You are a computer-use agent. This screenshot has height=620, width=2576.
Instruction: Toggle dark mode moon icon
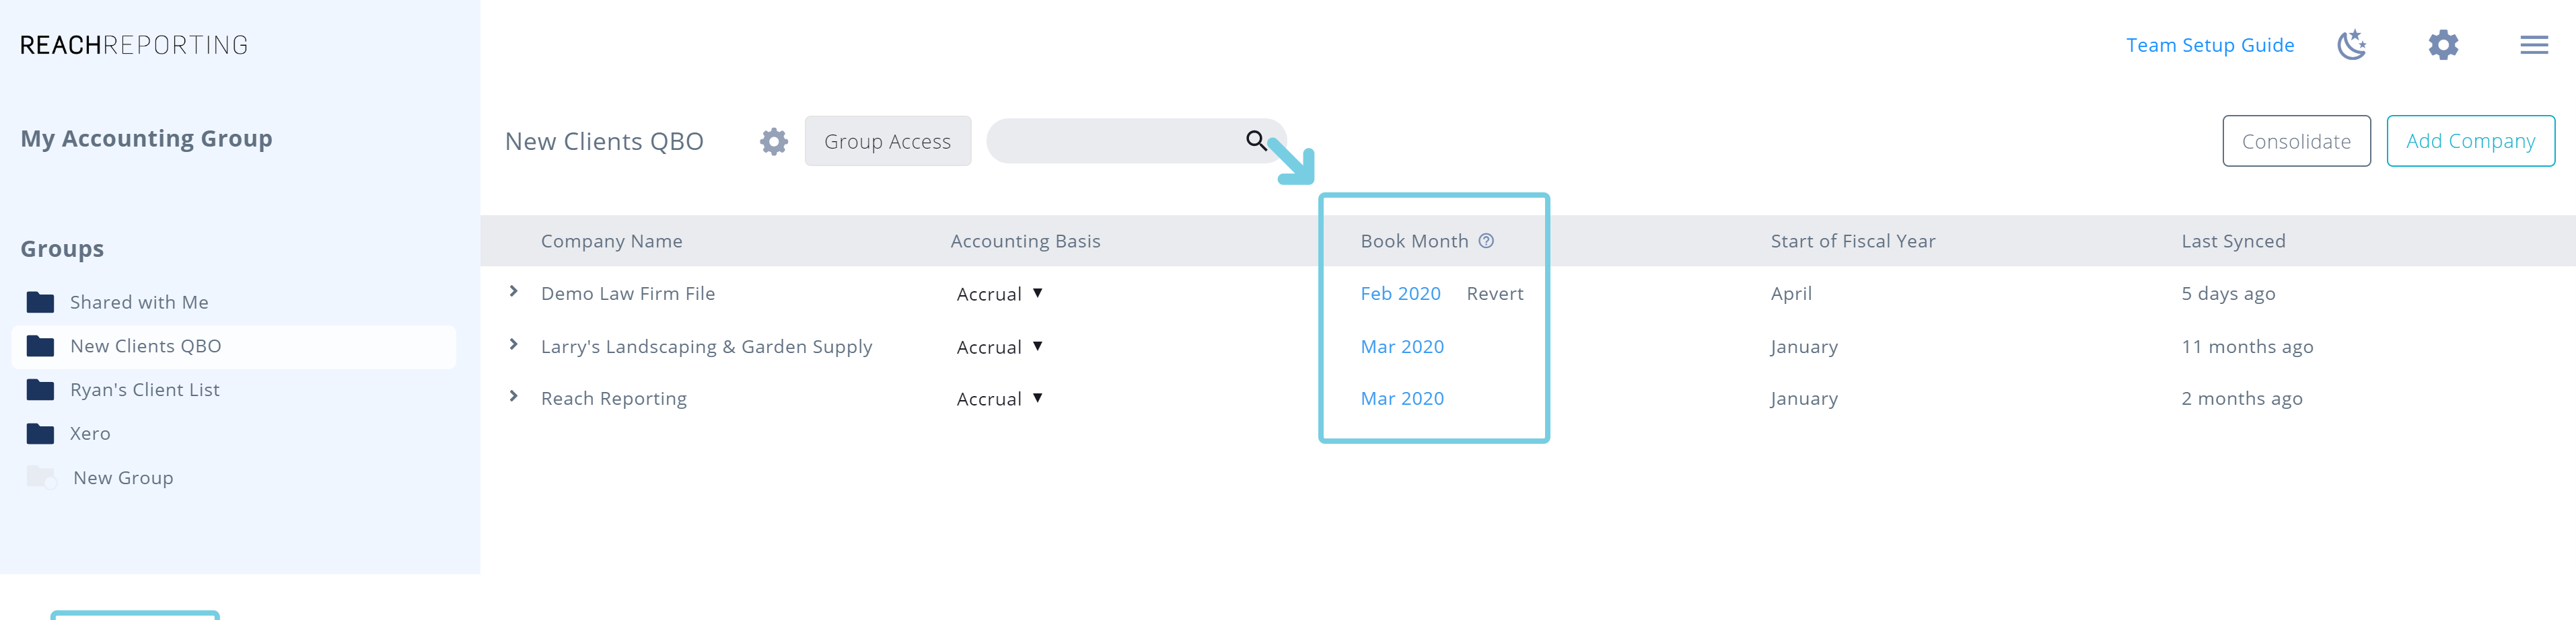pos(2351,45)
